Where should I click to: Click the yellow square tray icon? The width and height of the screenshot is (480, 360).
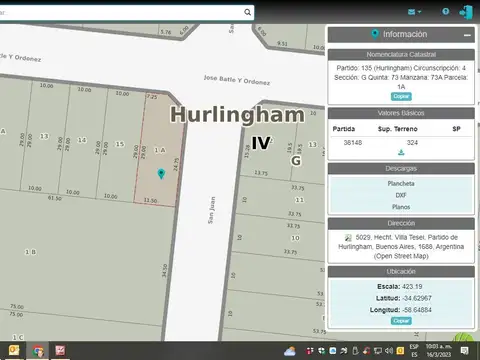[400, 351]
